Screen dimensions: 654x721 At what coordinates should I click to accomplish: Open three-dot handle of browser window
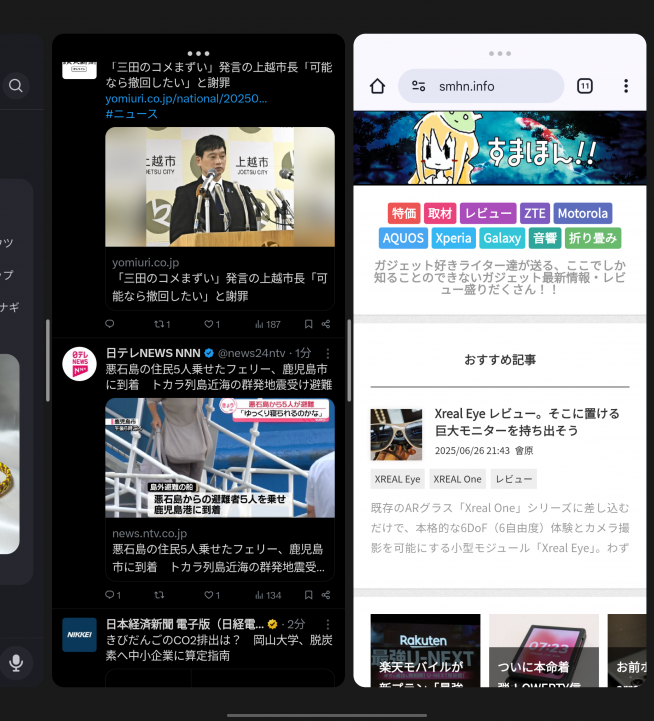(x=500, y=53)
